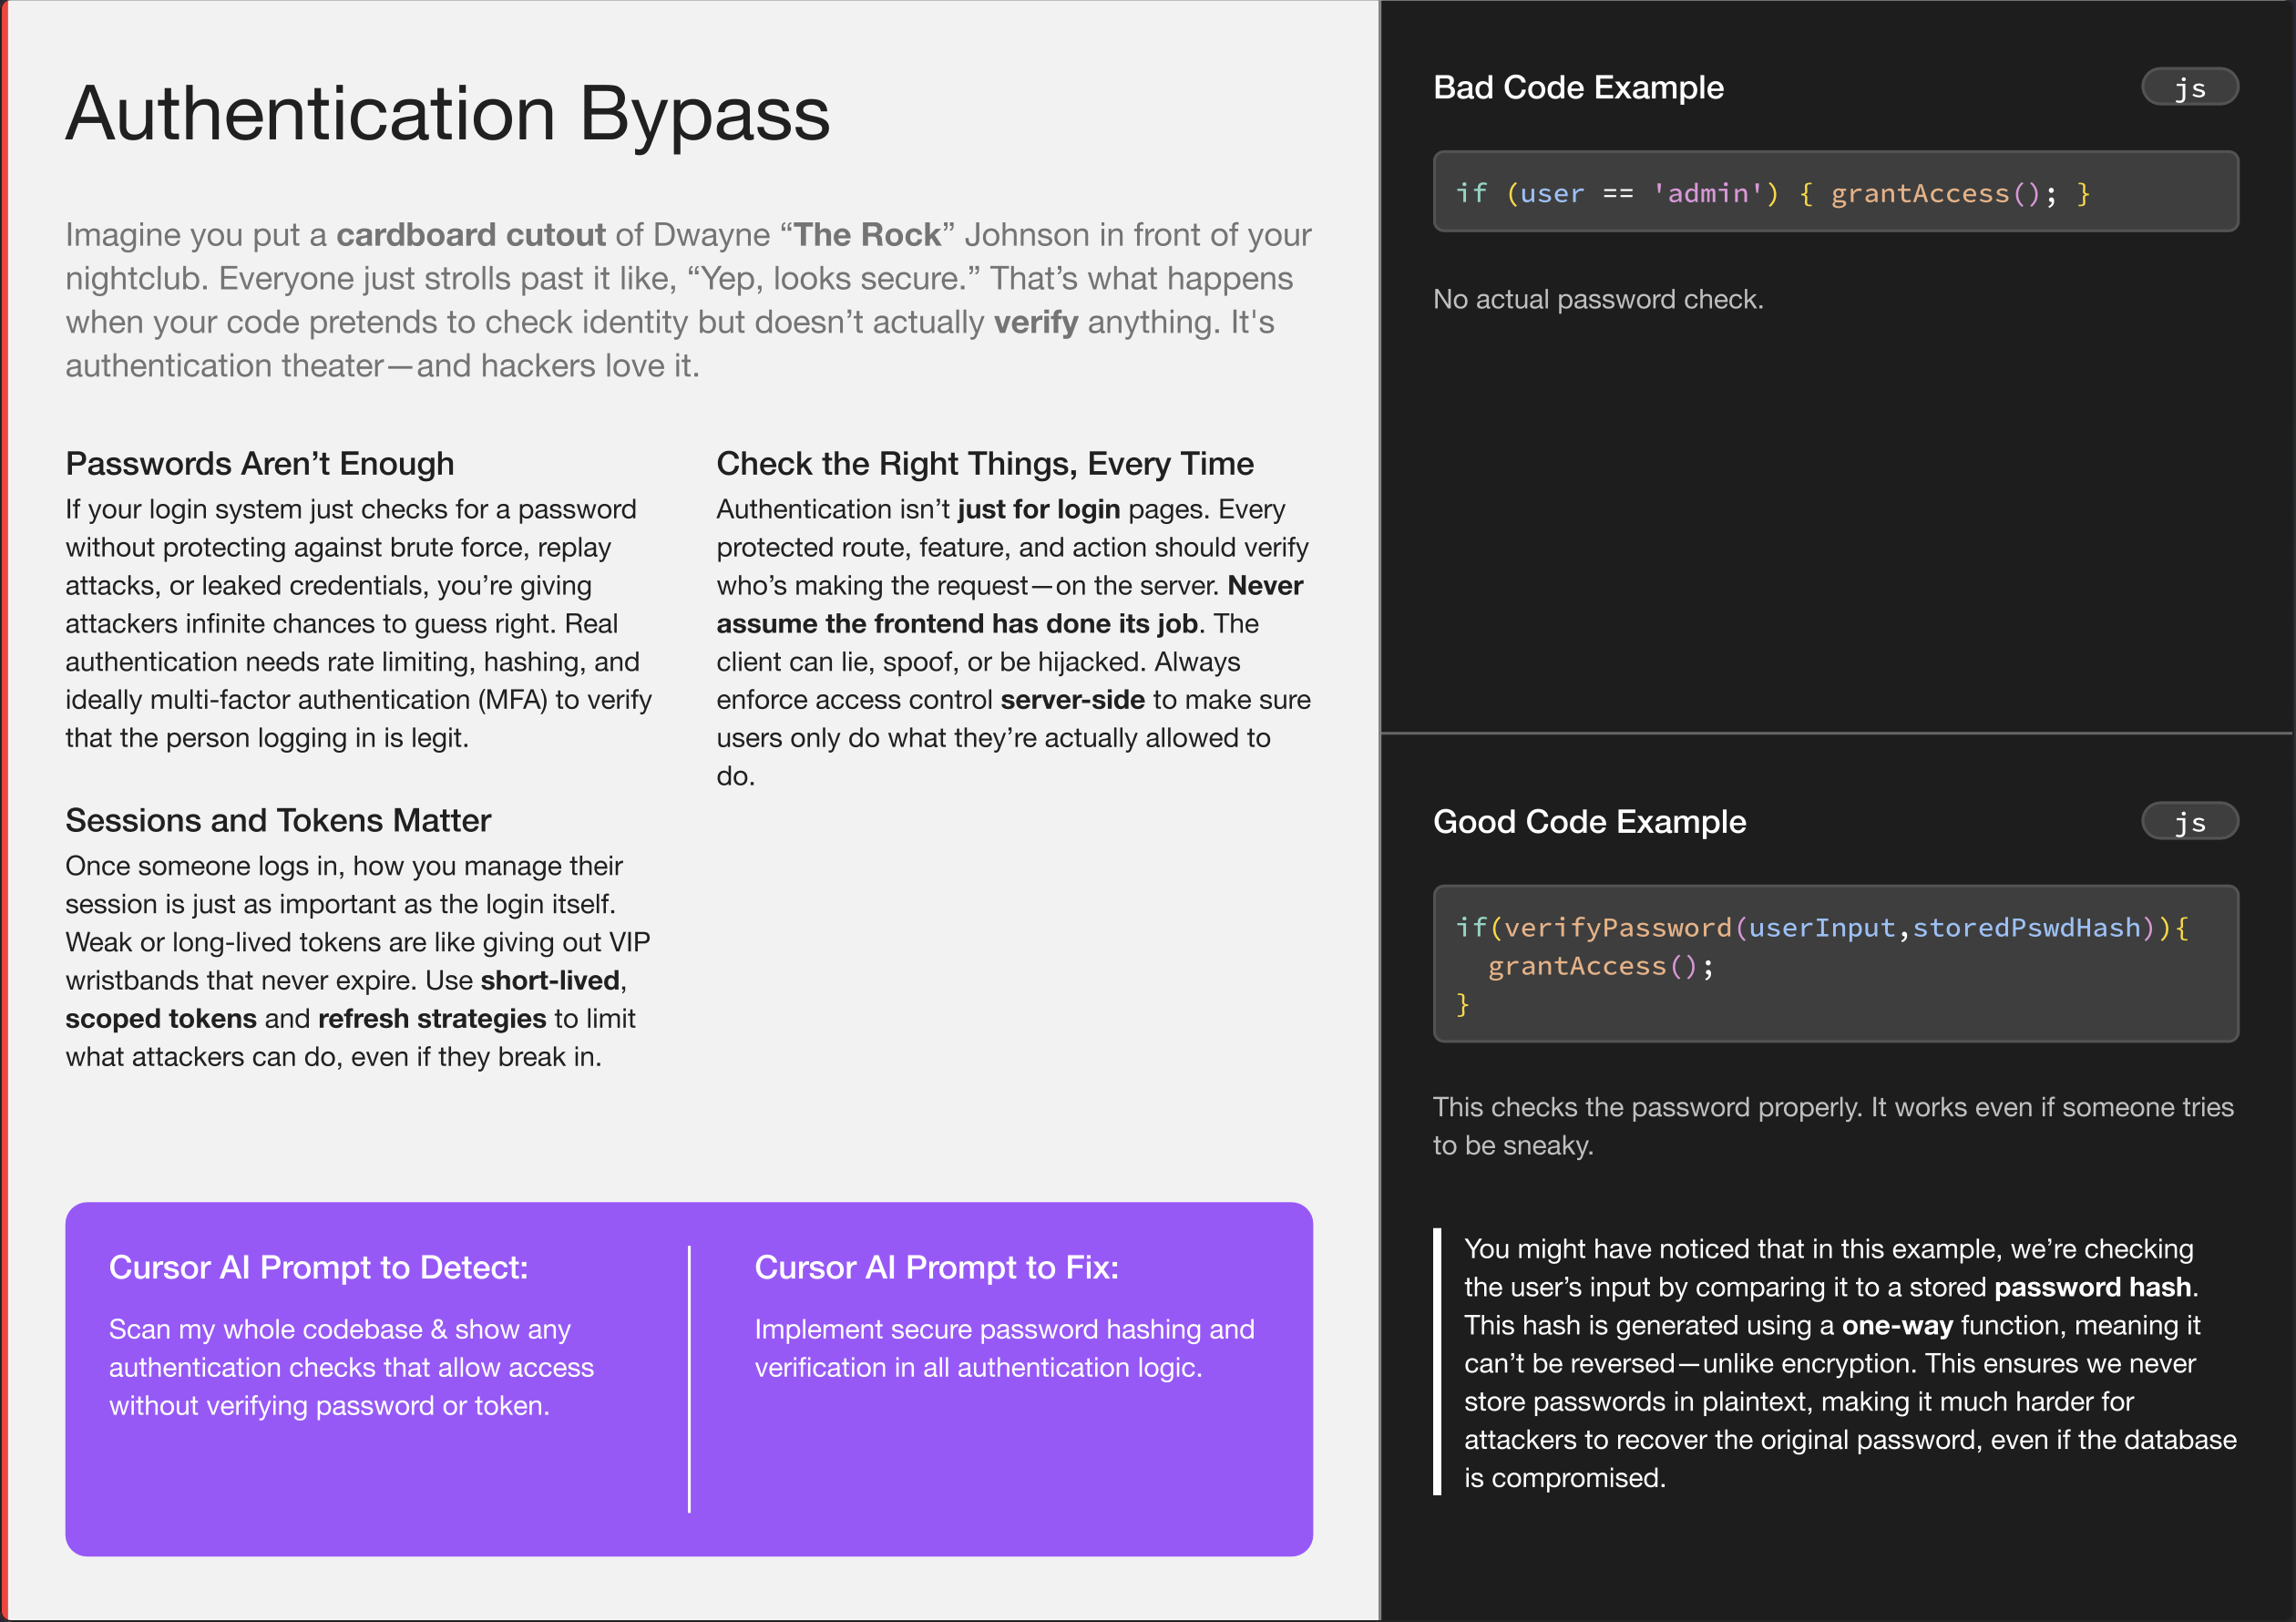Image resolution: width=2296 pixels, height=1622 pixels.
Task: Click the js badge on Bad Code Example
Action: (x=2189, y=87)
